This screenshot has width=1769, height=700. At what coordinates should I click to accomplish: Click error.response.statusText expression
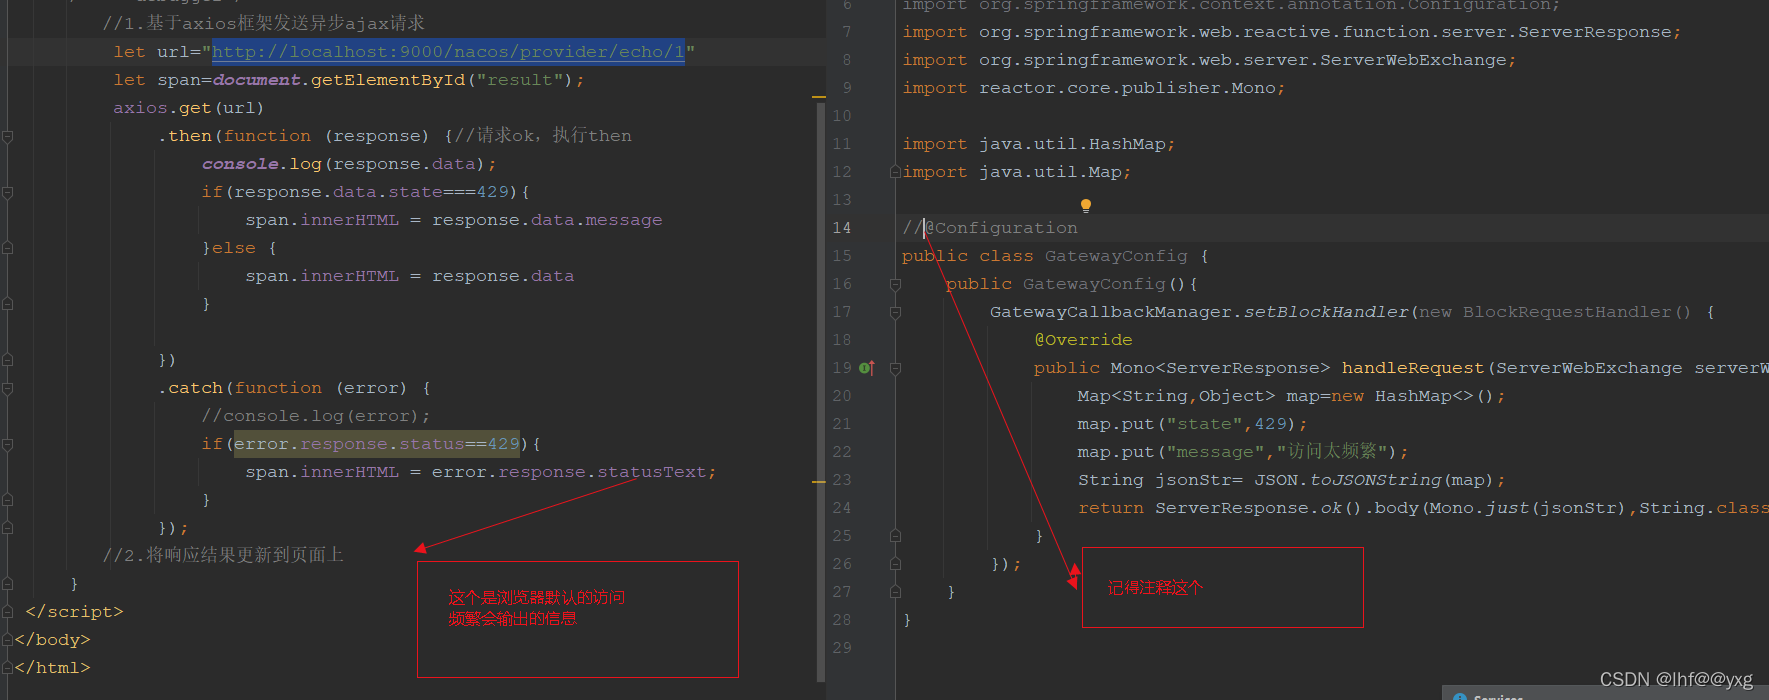point(568,472)
